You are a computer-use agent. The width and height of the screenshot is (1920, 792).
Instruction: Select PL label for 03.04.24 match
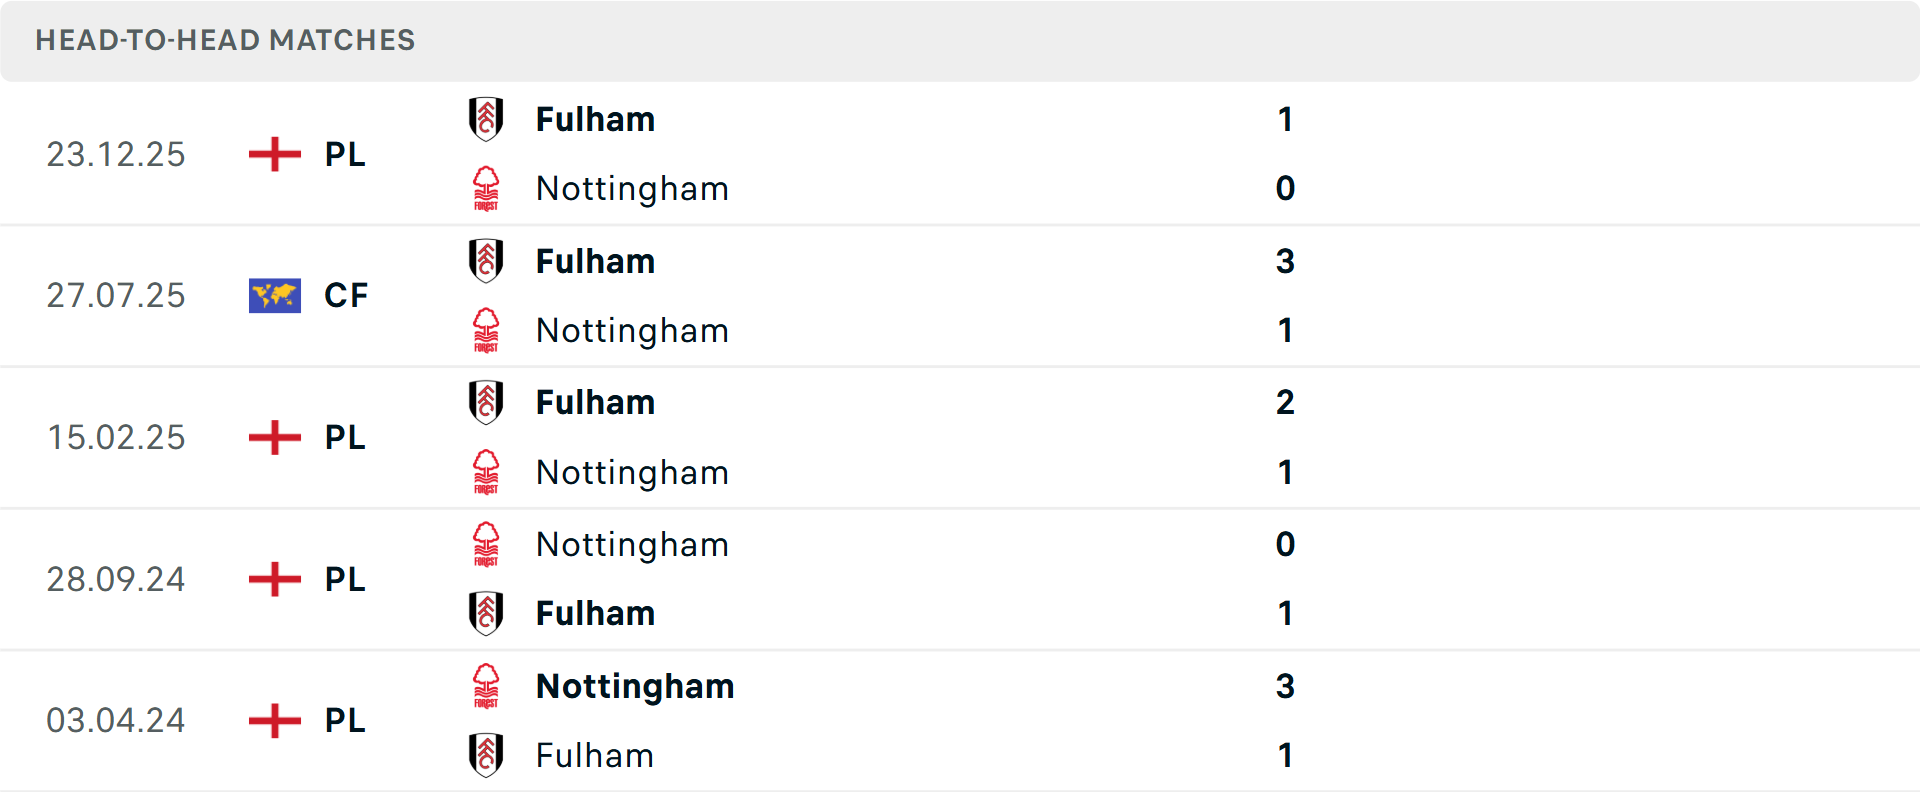click(x=345, y=721)
